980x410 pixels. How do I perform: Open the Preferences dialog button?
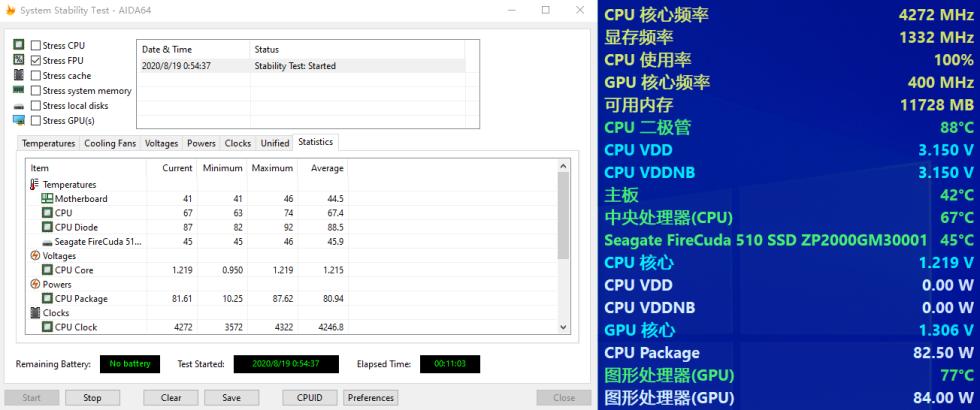click(x=371, y=398)
